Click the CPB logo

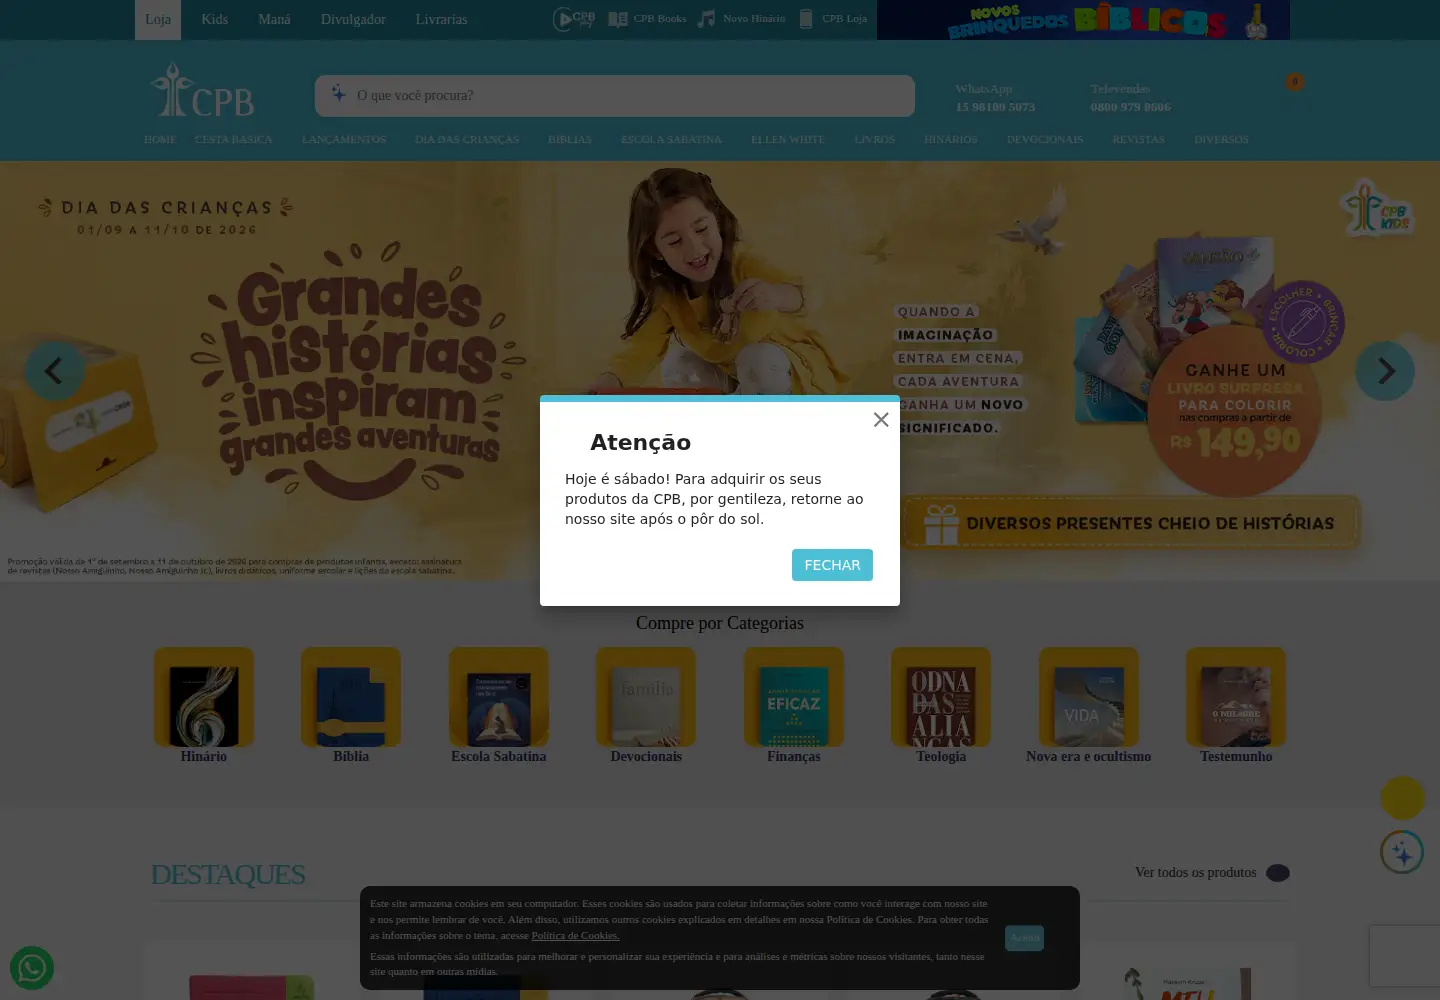202,90
